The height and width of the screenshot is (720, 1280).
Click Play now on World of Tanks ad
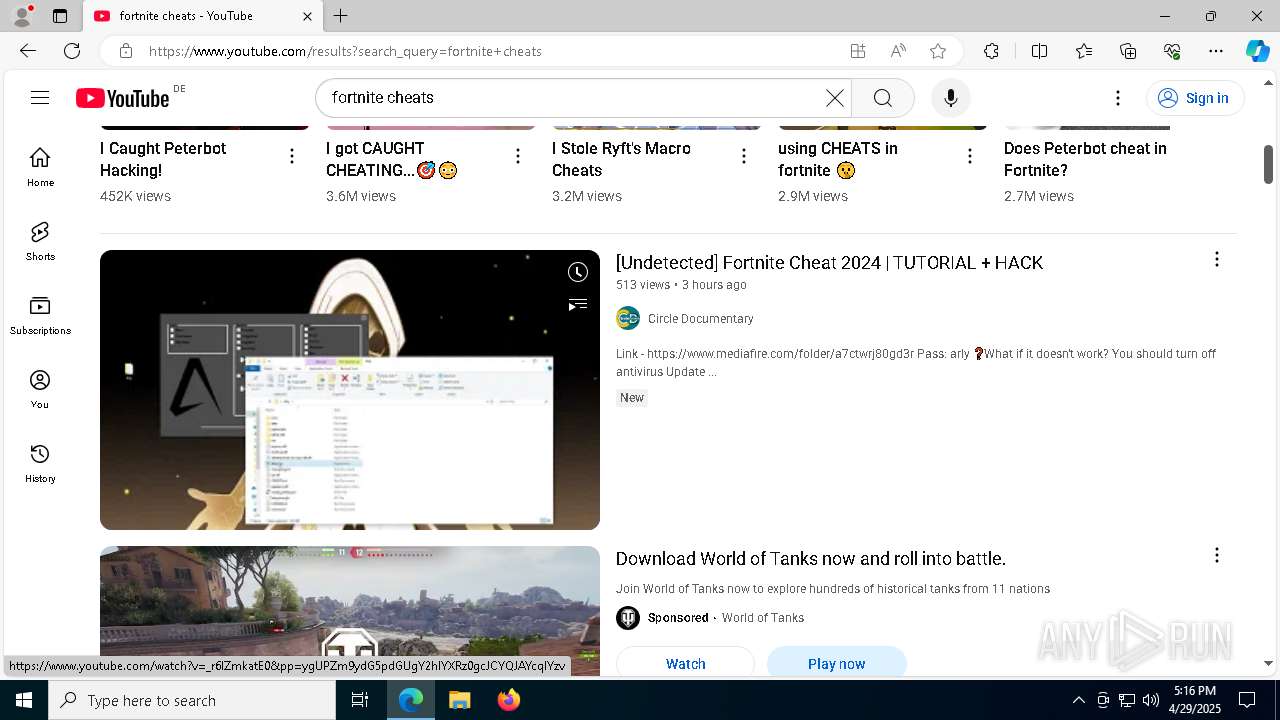pyautogui.click(x=836, y=663)
